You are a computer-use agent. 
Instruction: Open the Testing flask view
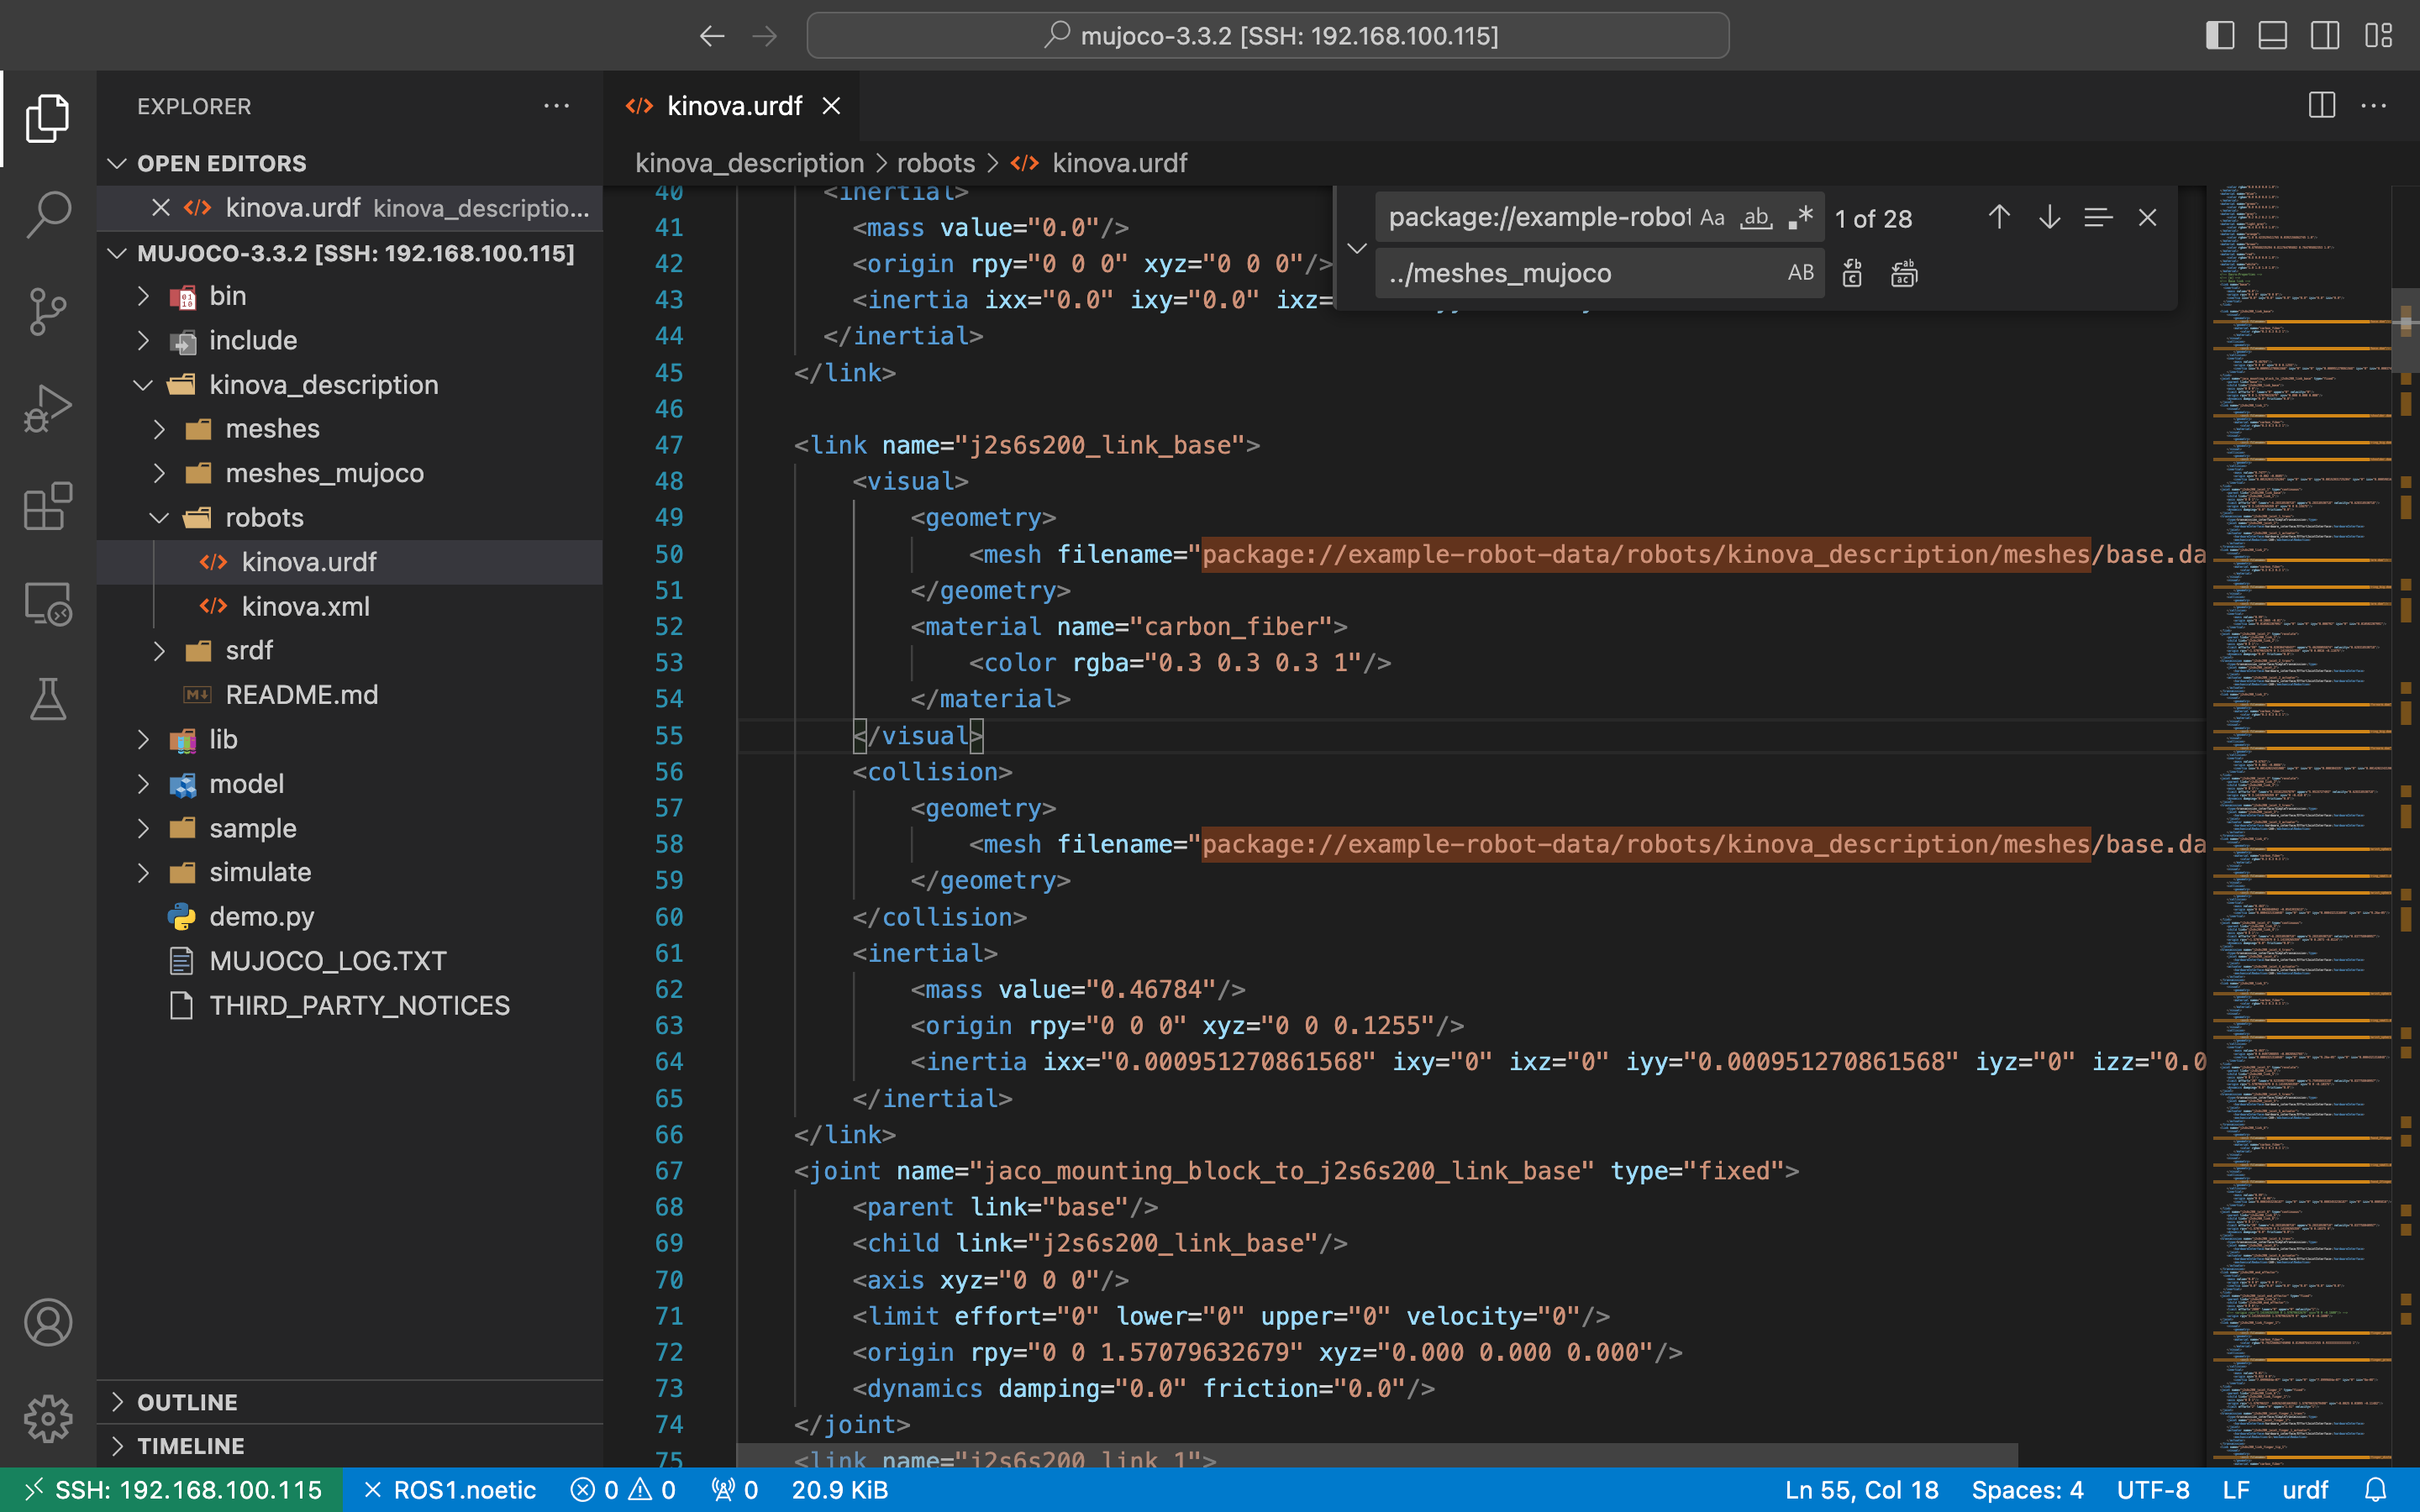tap(47, 699)
